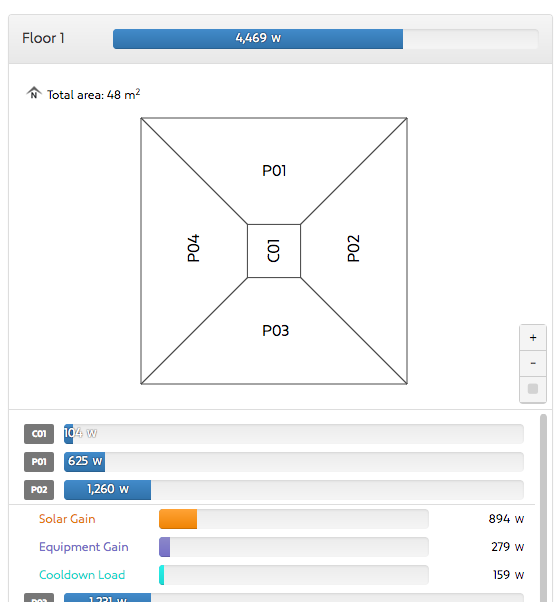Click the reset view square button
This screenshot has width=556, height=602.
click(533, 389)
